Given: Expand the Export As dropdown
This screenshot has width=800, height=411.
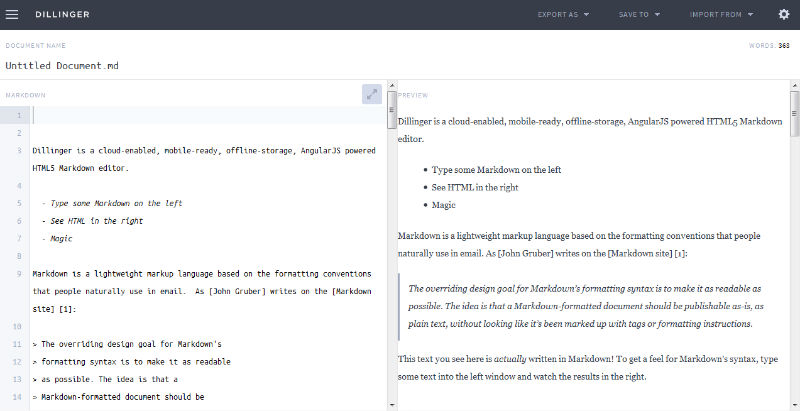Looking at the screenshot, I should pos(563,14).
